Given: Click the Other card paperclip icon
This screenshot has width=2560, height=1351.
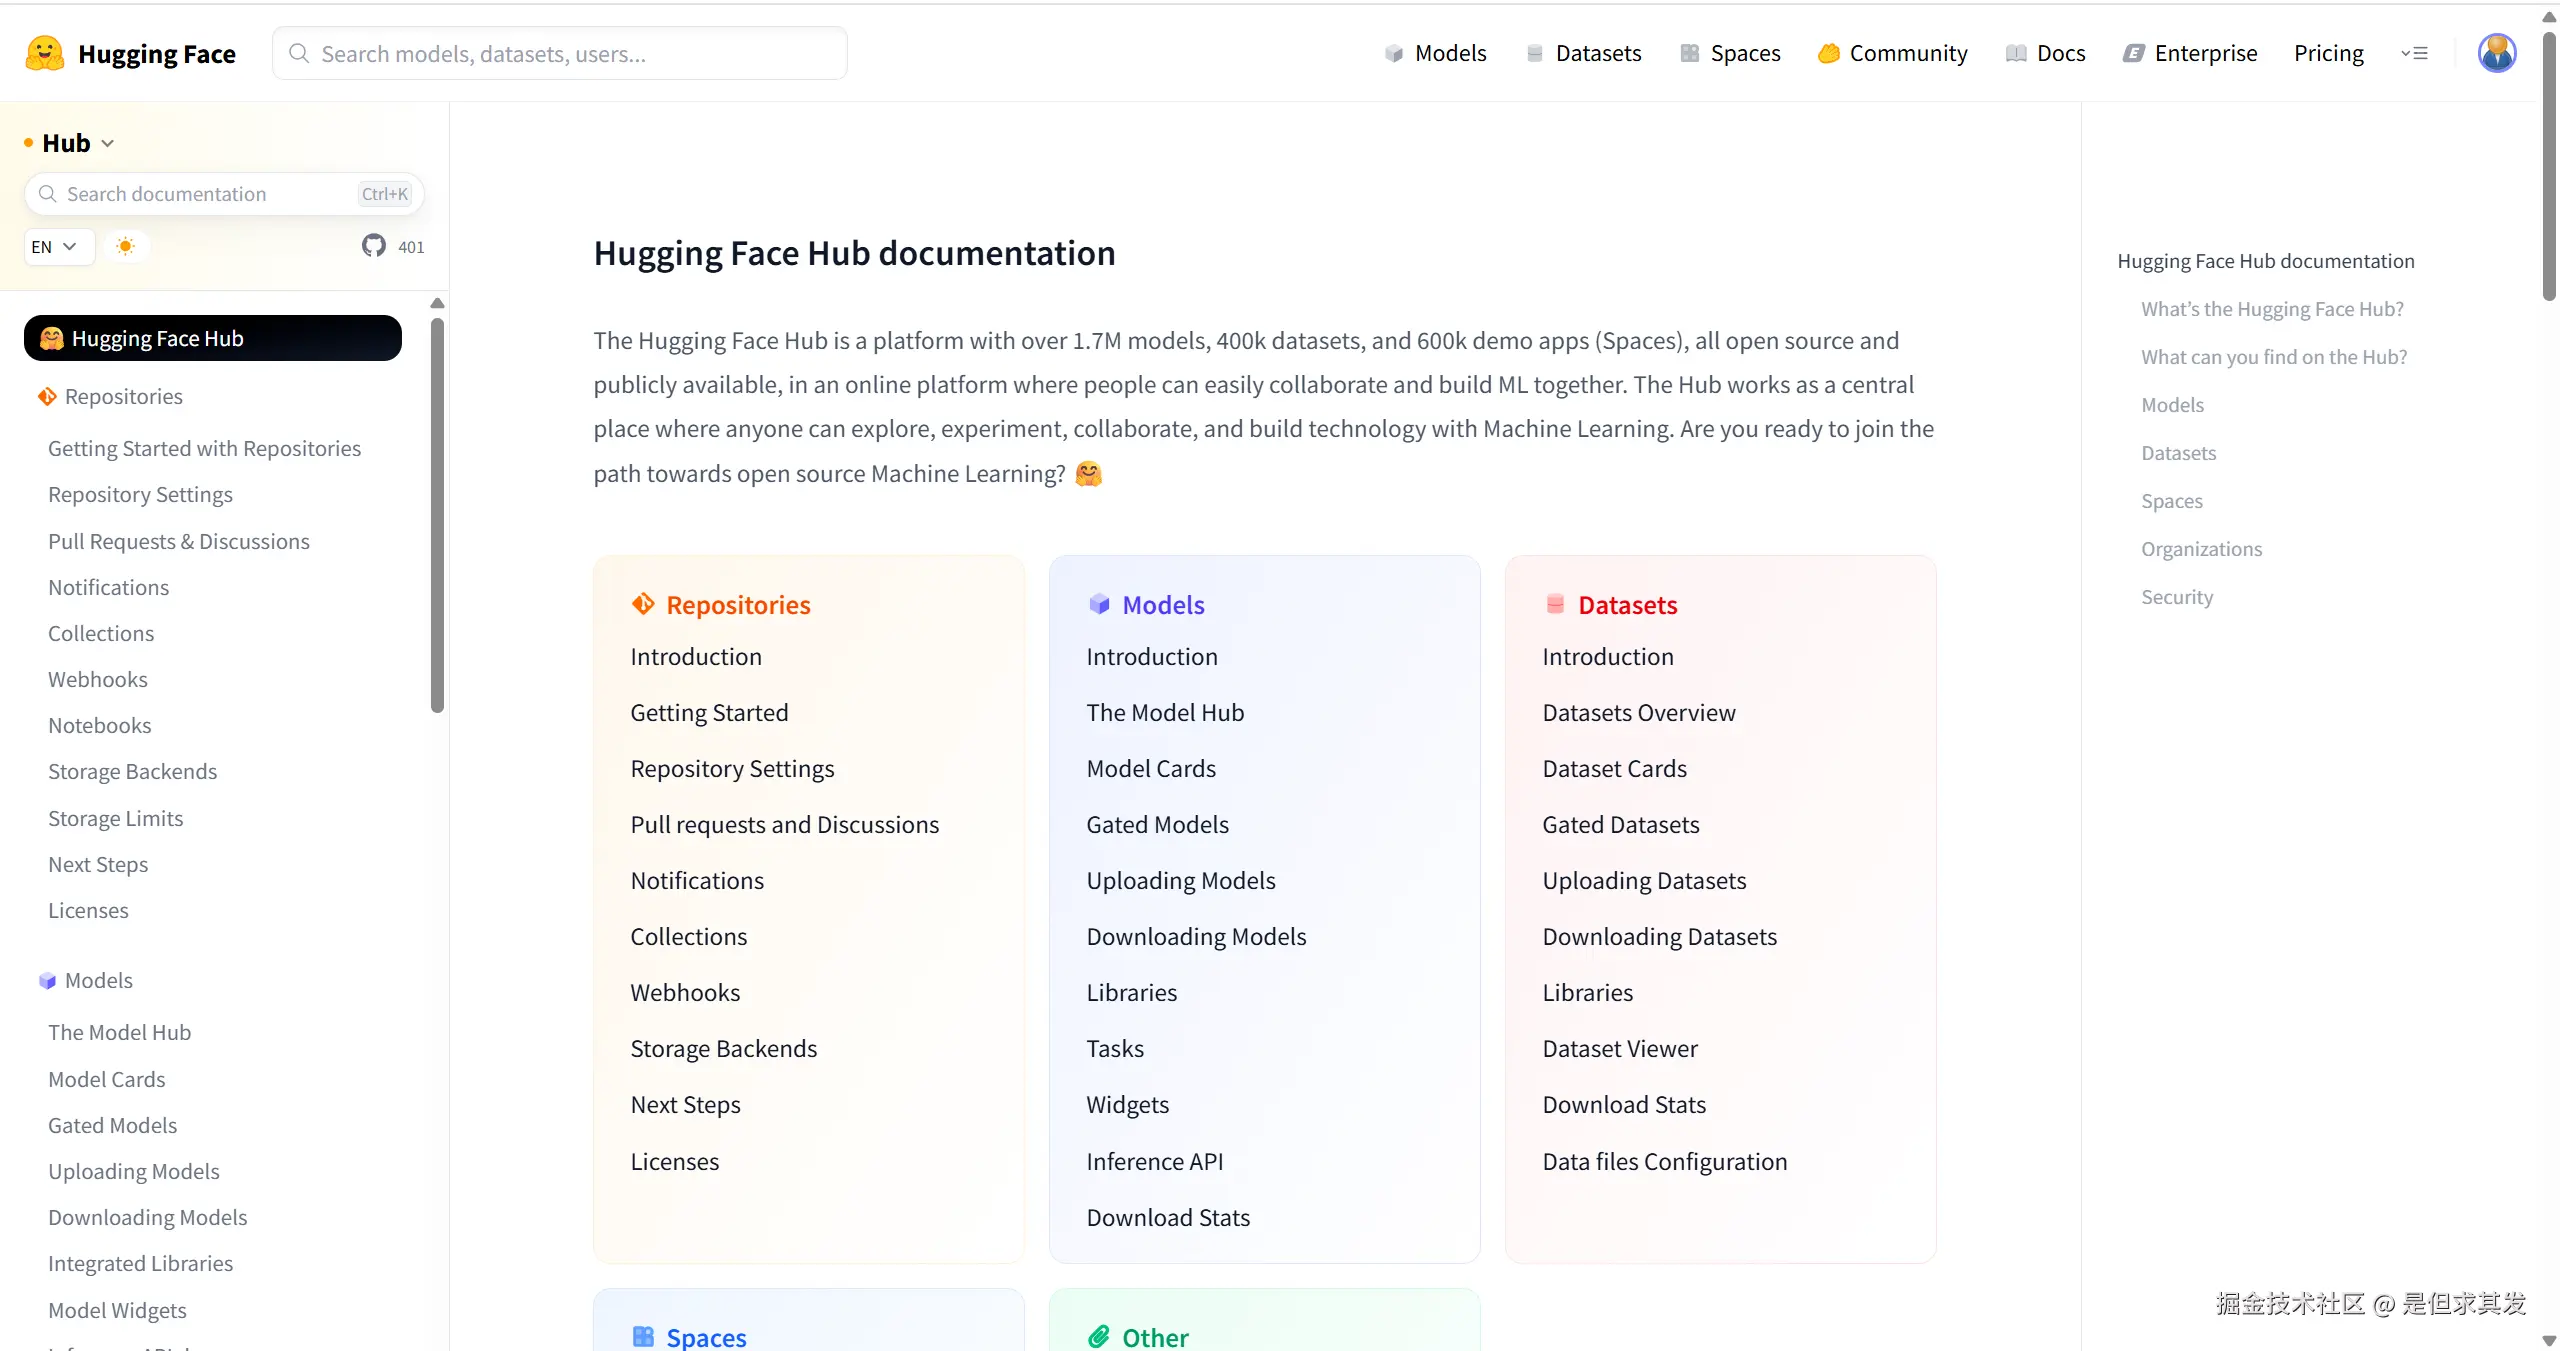Looking at the screenshot, I should click(1099, 1336).
